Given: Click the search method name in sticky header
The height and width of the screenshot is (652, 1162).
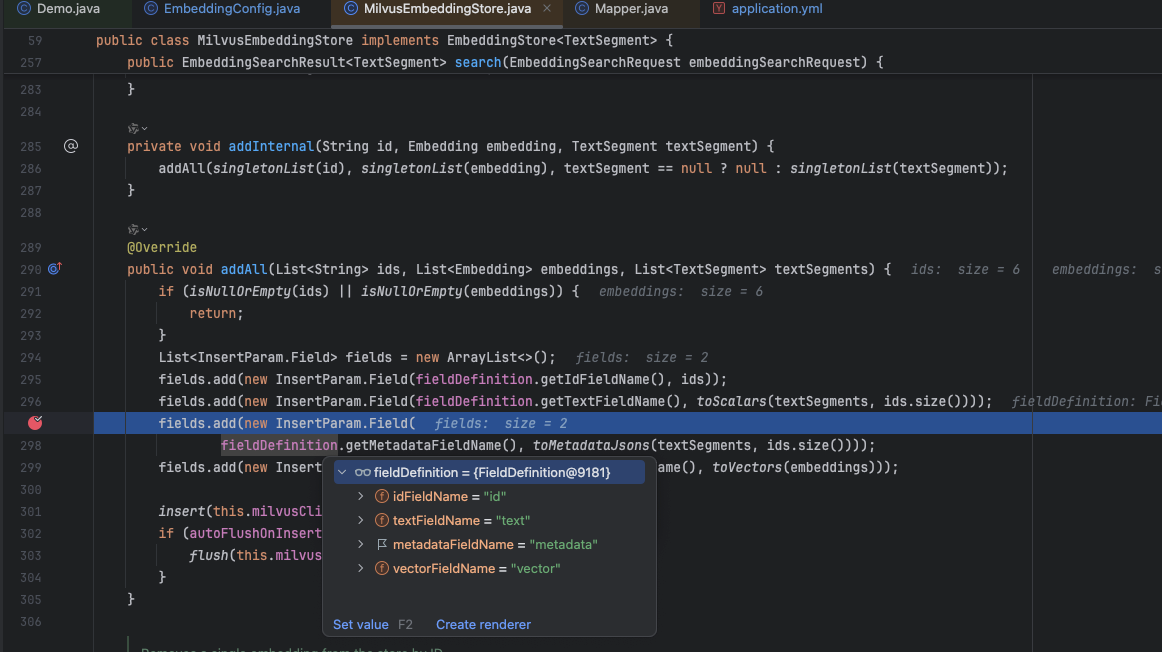Looking at the screenshot, I should coord(478,63).
